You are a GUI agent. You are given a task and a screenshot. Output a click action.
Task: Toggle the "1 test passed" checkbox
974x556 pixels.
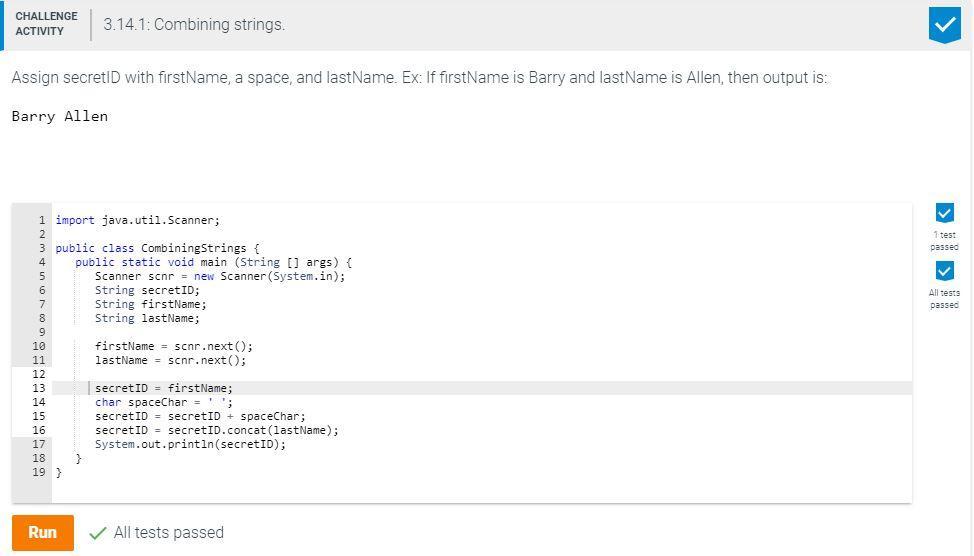coord(944,213)
